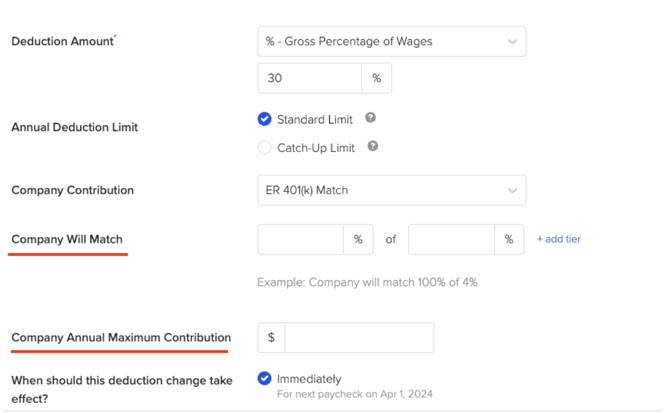Click the Immediately label text

309,379
